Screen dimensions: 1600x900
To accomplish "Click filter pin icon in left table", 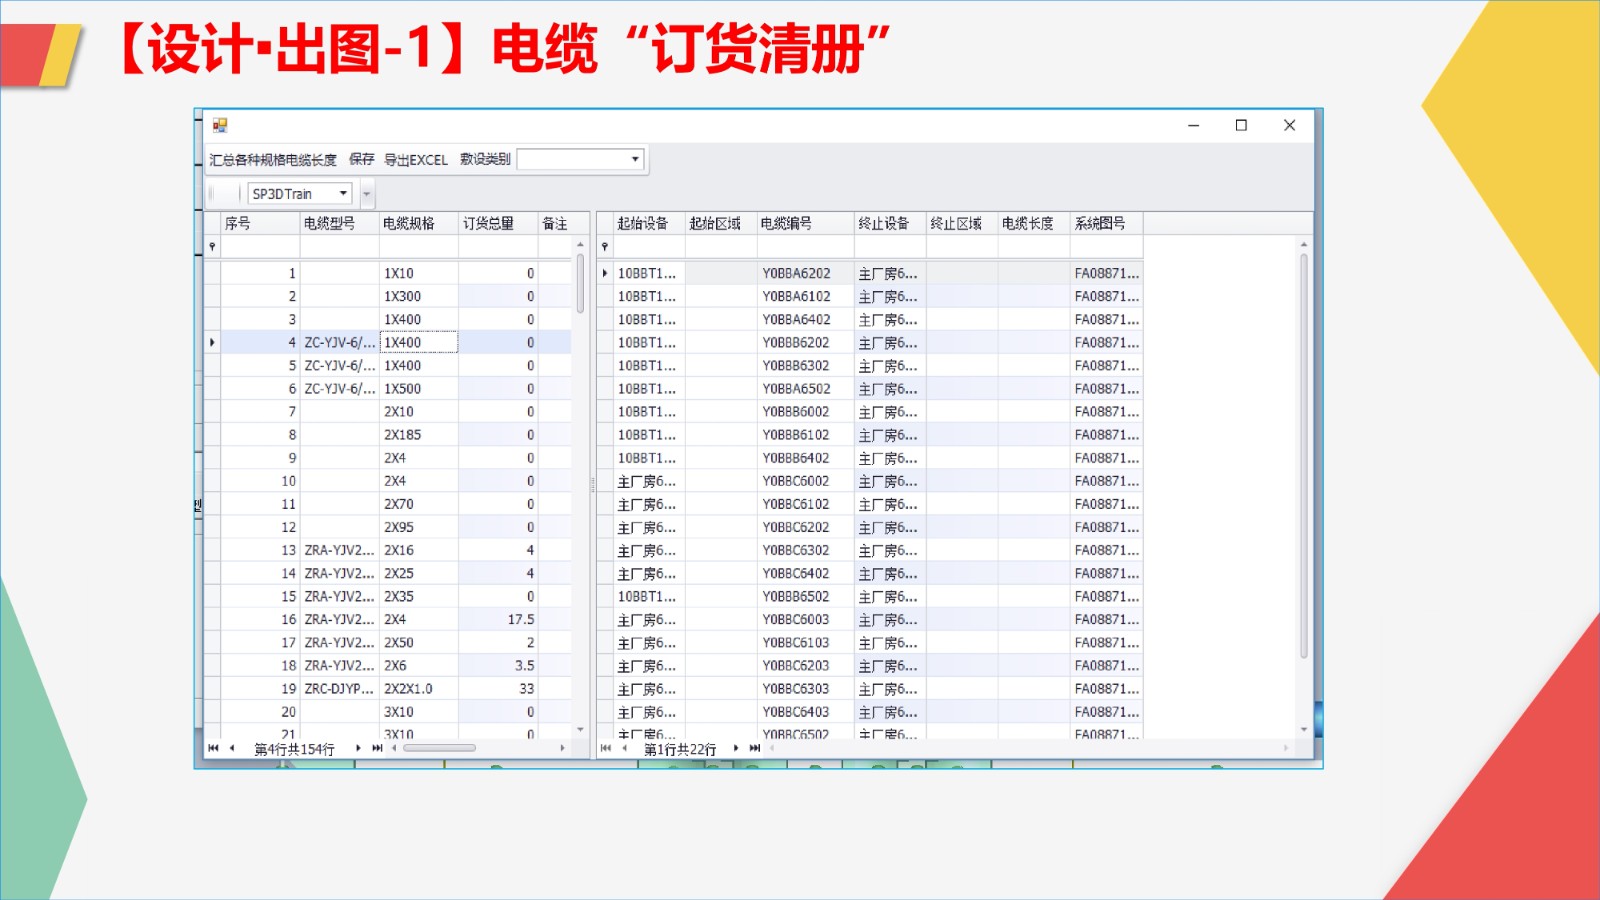I will pyautogui.click(x=212, y=247).
